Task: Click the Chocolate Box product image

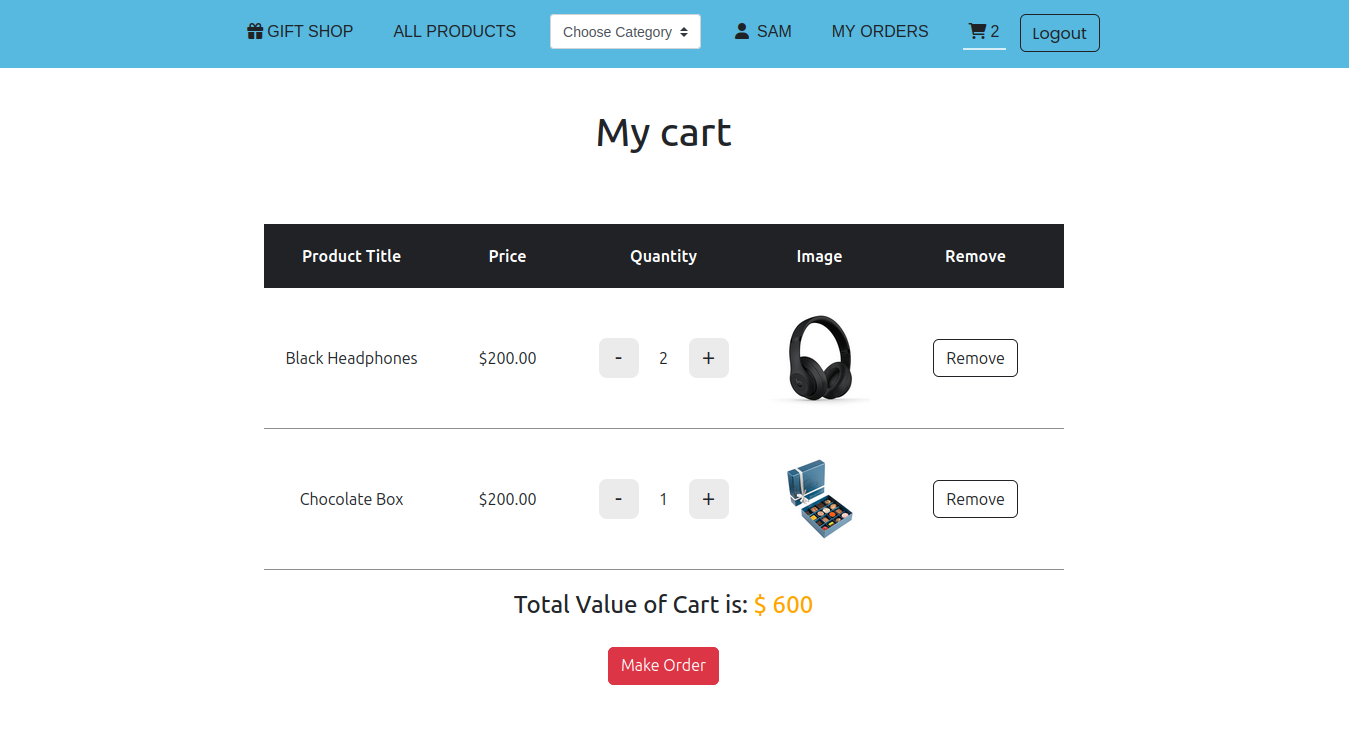Action: point(819,499)
